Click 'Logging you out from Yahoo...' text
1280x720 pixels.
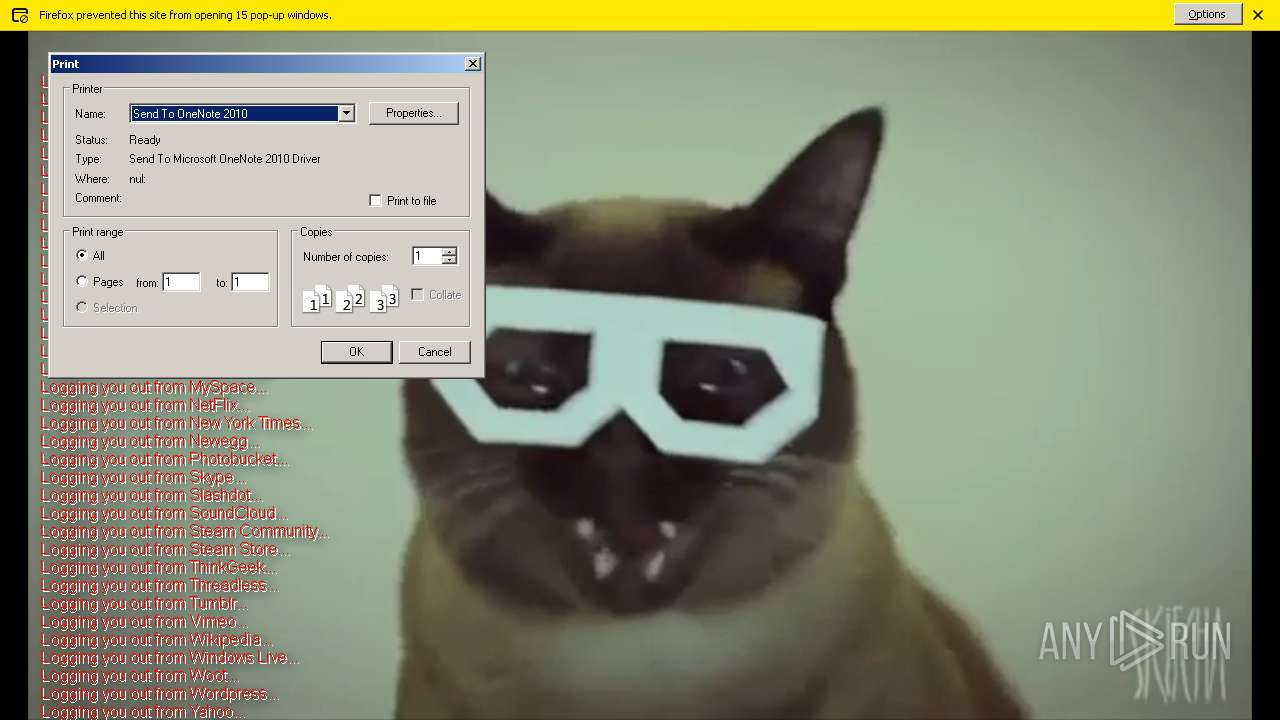(x=143, y=711)
